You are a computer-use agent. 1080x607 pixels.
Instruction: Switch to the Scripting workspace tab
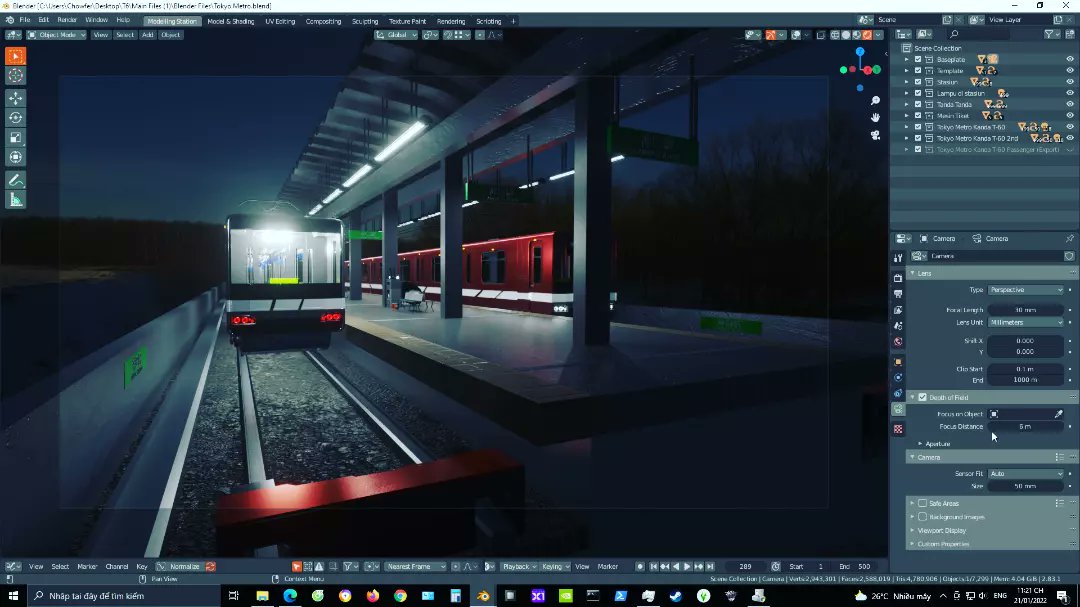click(x=489, y=21)
